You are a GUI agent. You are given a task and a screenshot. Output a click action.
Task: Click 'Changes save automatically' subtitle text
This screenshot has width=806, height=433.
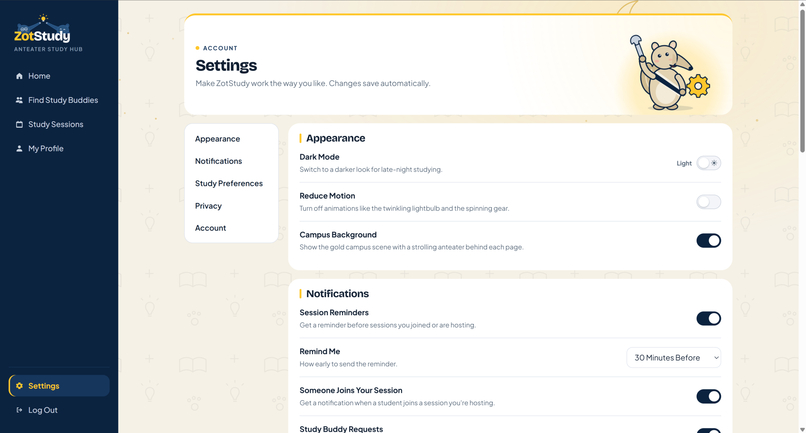(x=379, y=83)
